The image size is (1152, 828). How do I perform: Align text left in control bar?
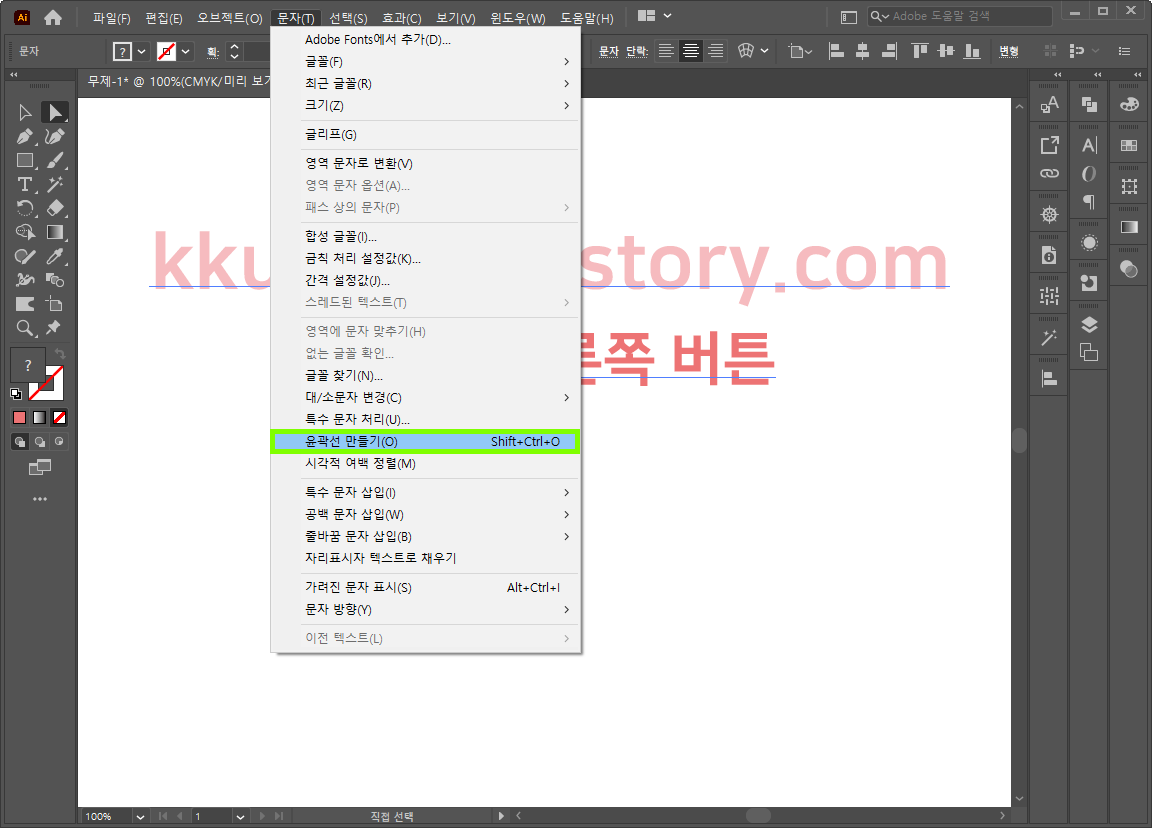[x=666, y=51]
